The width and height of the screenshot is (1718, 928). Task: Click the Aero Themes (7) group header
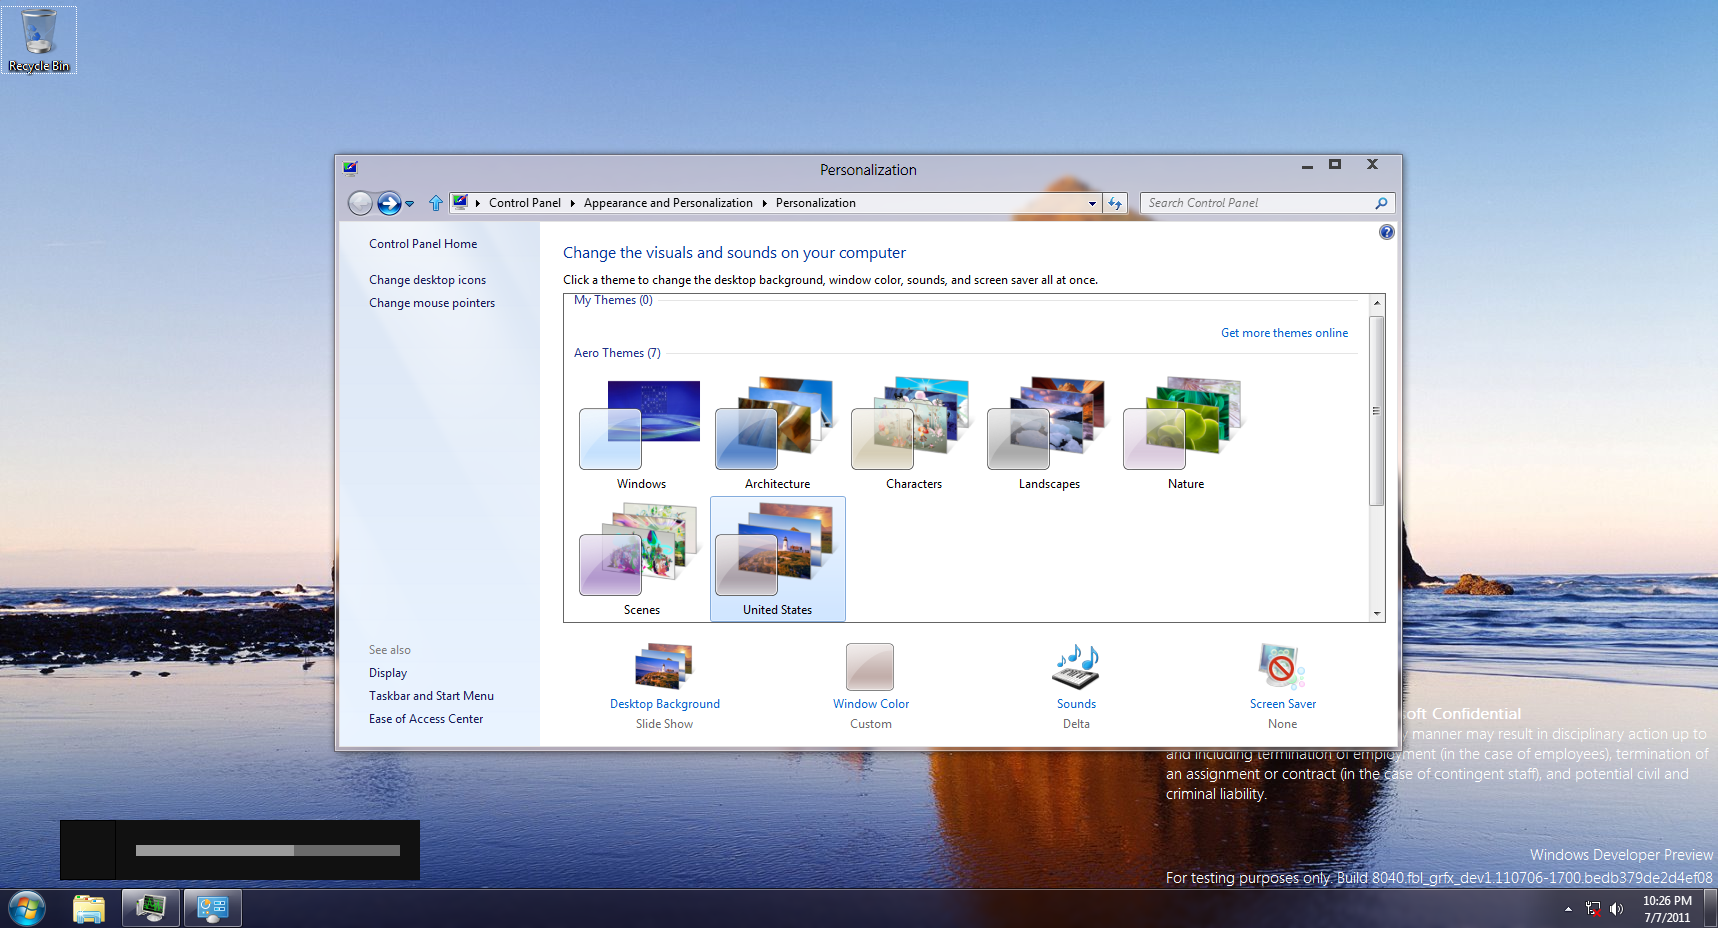617,353
